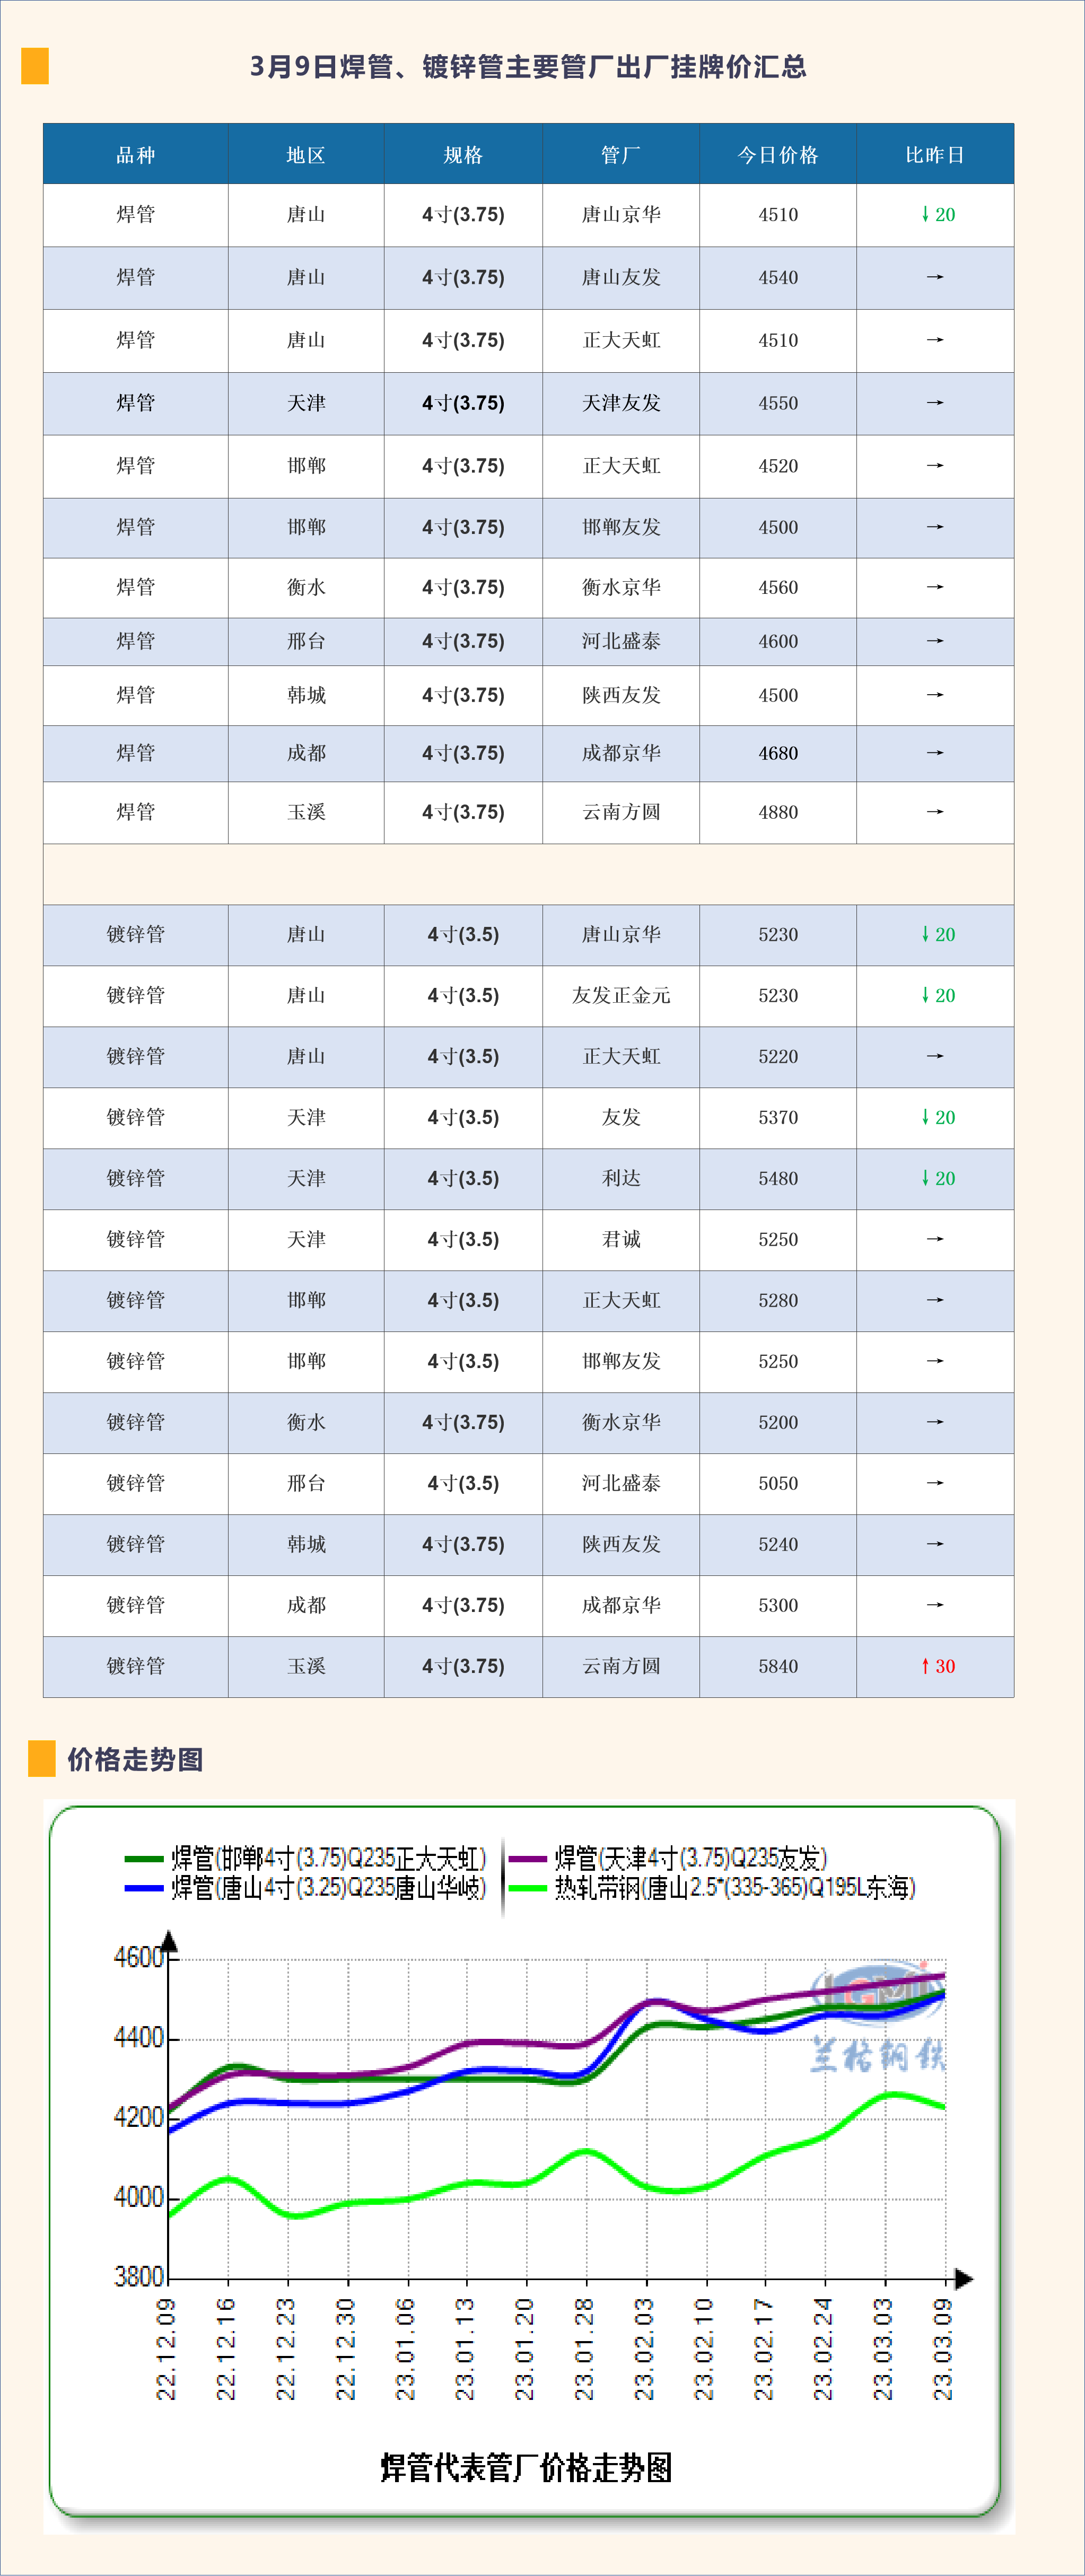This screenshot has width=1085, height=2576.
Task: Click the dark green 邯郸 正大天虹 legend line
Action: (x=144, y=1859)
